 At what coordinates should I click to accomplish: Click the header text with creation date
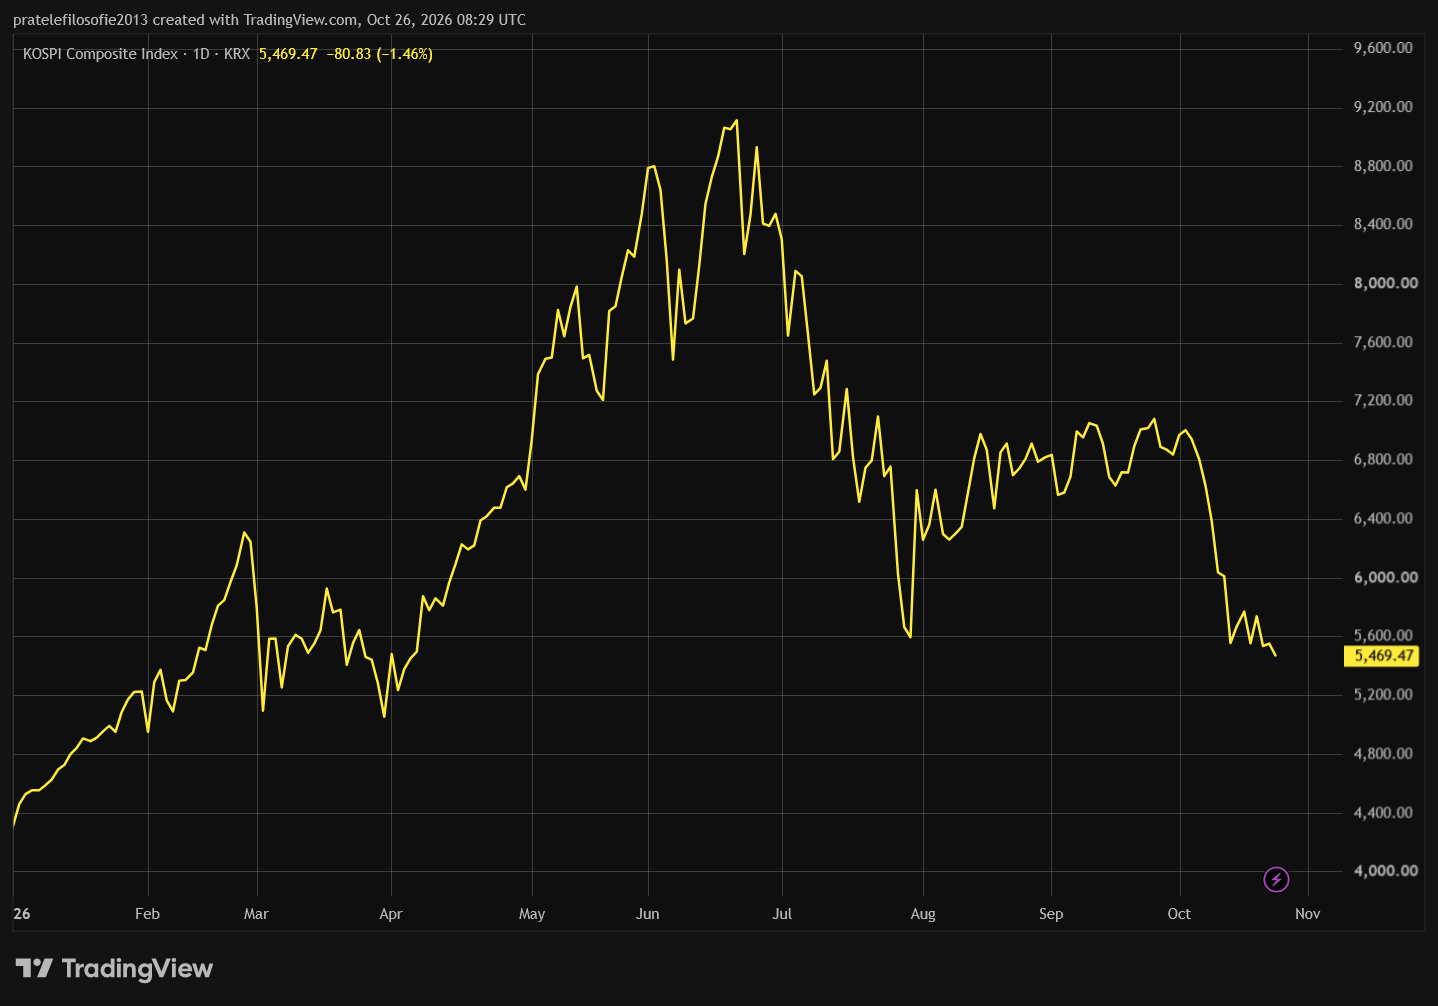tap(269, 20)
